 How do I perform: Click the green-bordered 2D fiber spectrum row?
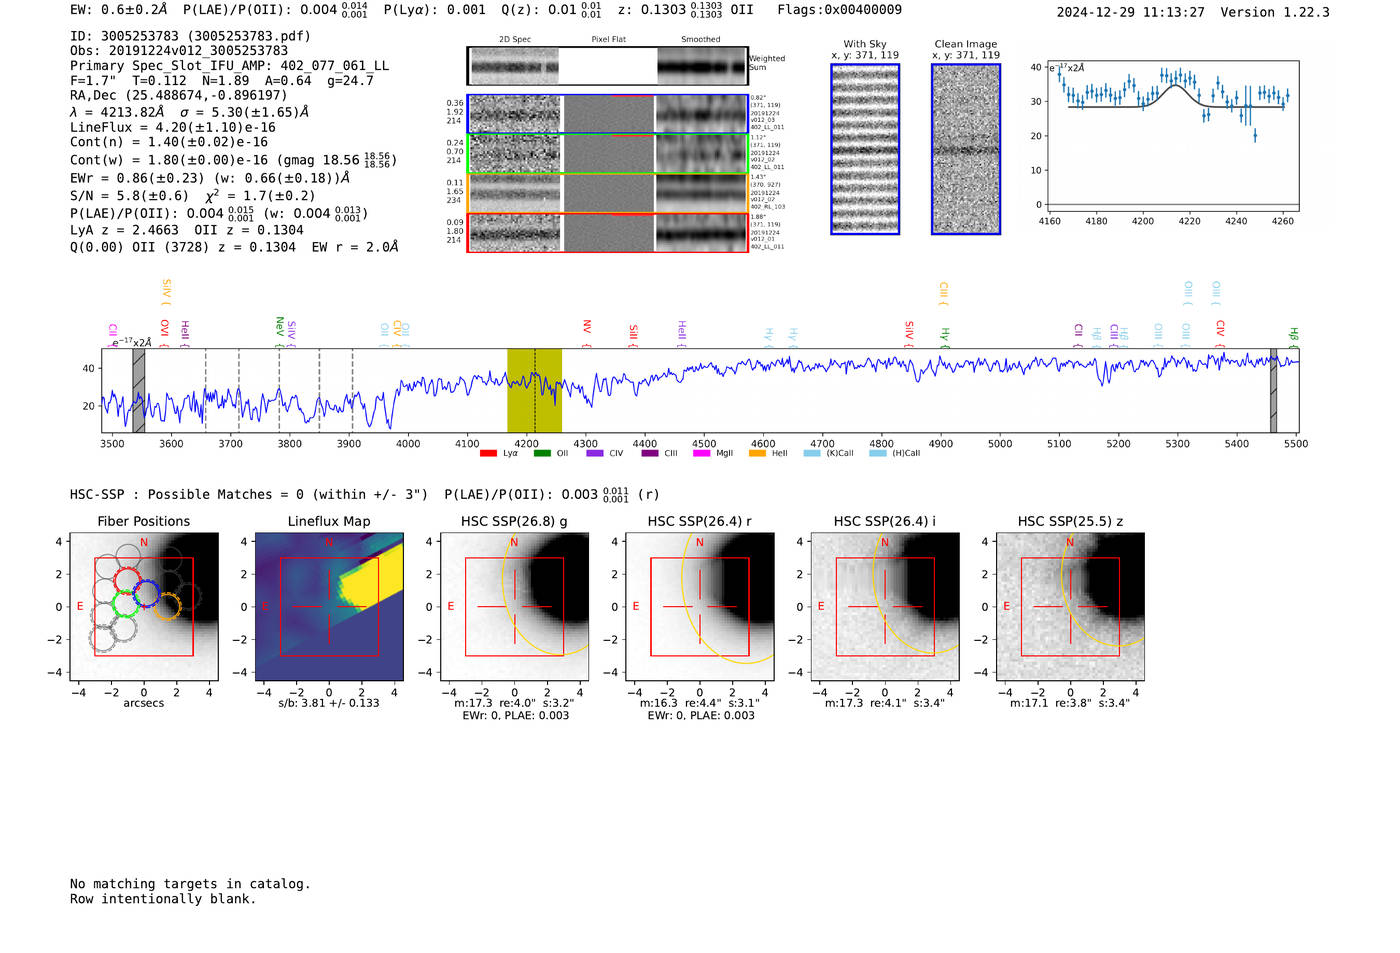[607, 153]
